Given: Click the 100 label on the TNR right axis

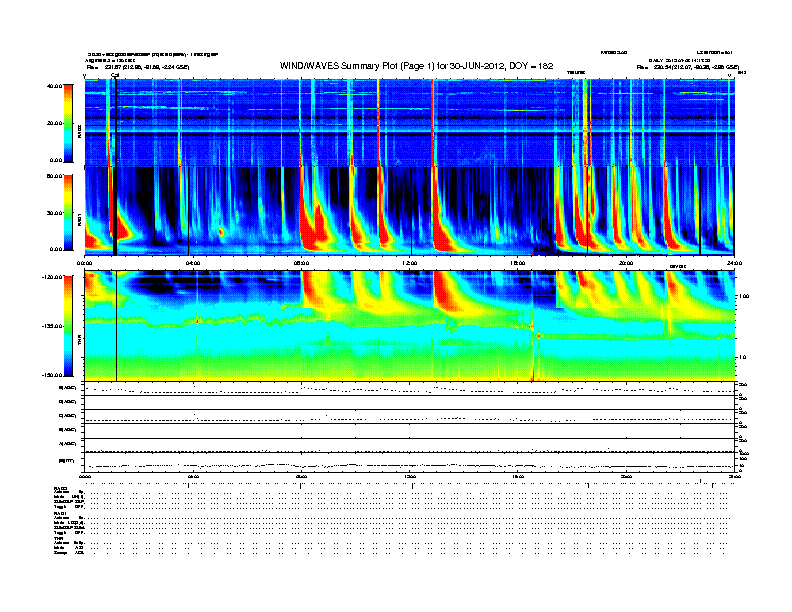Looking at the screenshot, I should (743, 296).
